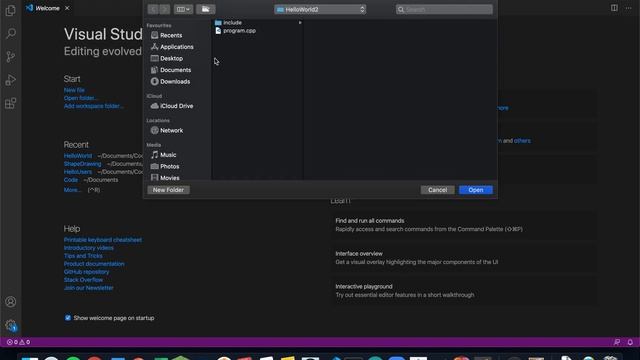Click the split editor icon
Image resolution: width=640 pixels, height=360 pixels.
614,8
